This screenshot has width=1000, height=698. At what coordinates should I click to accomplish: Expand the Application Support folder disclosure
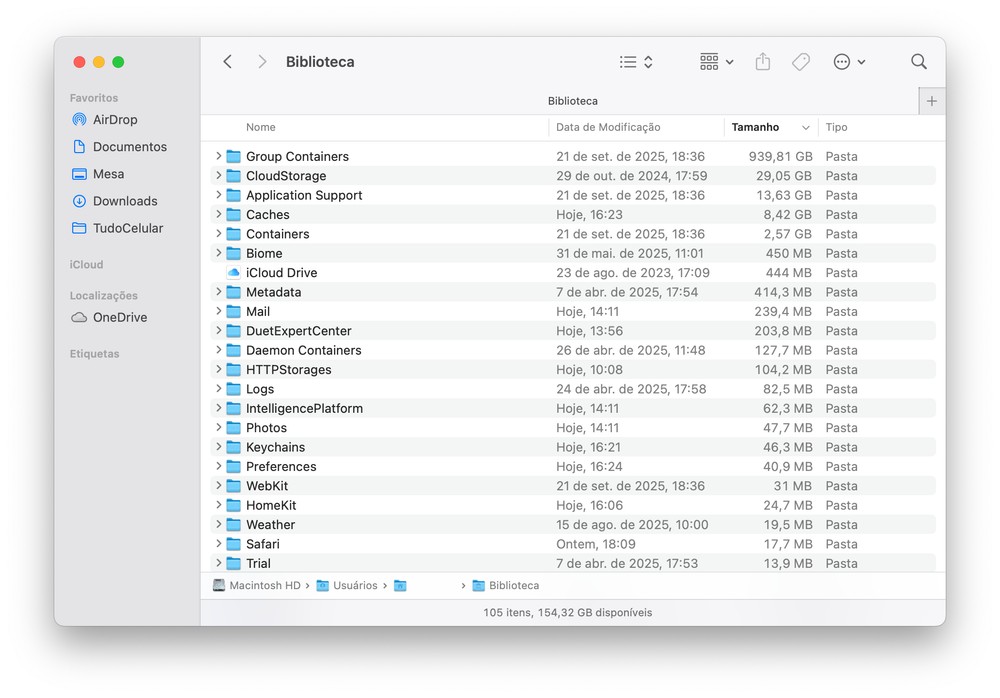tap(219, 196)
